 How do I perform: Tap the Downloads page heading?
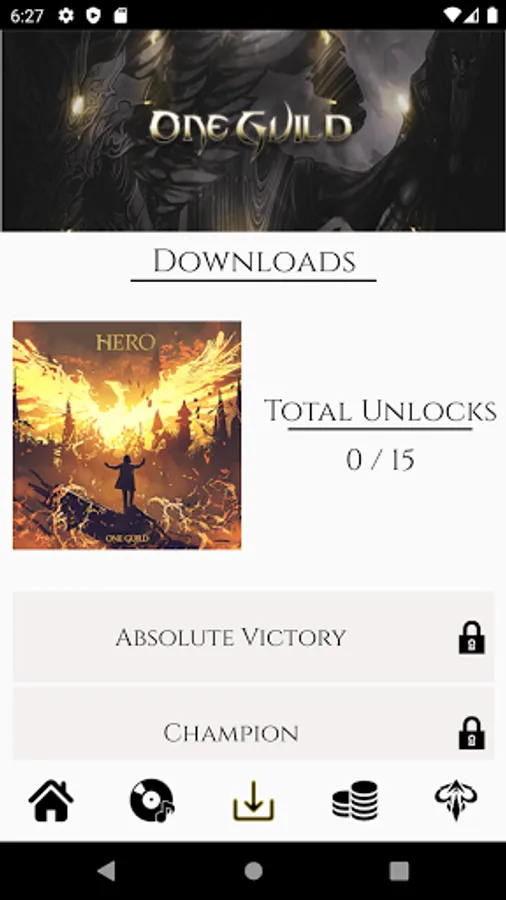pos(254,262)
